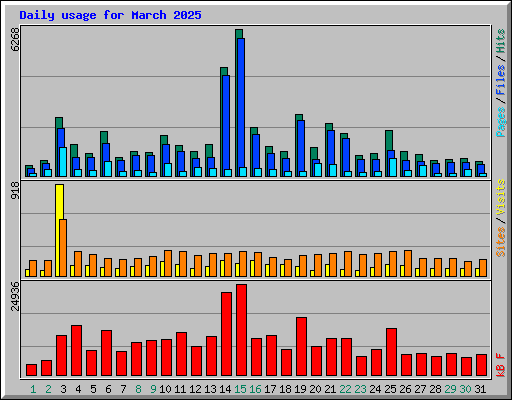
Task: Click the 'KB F' legend label
Action: [x=501, y=365]
